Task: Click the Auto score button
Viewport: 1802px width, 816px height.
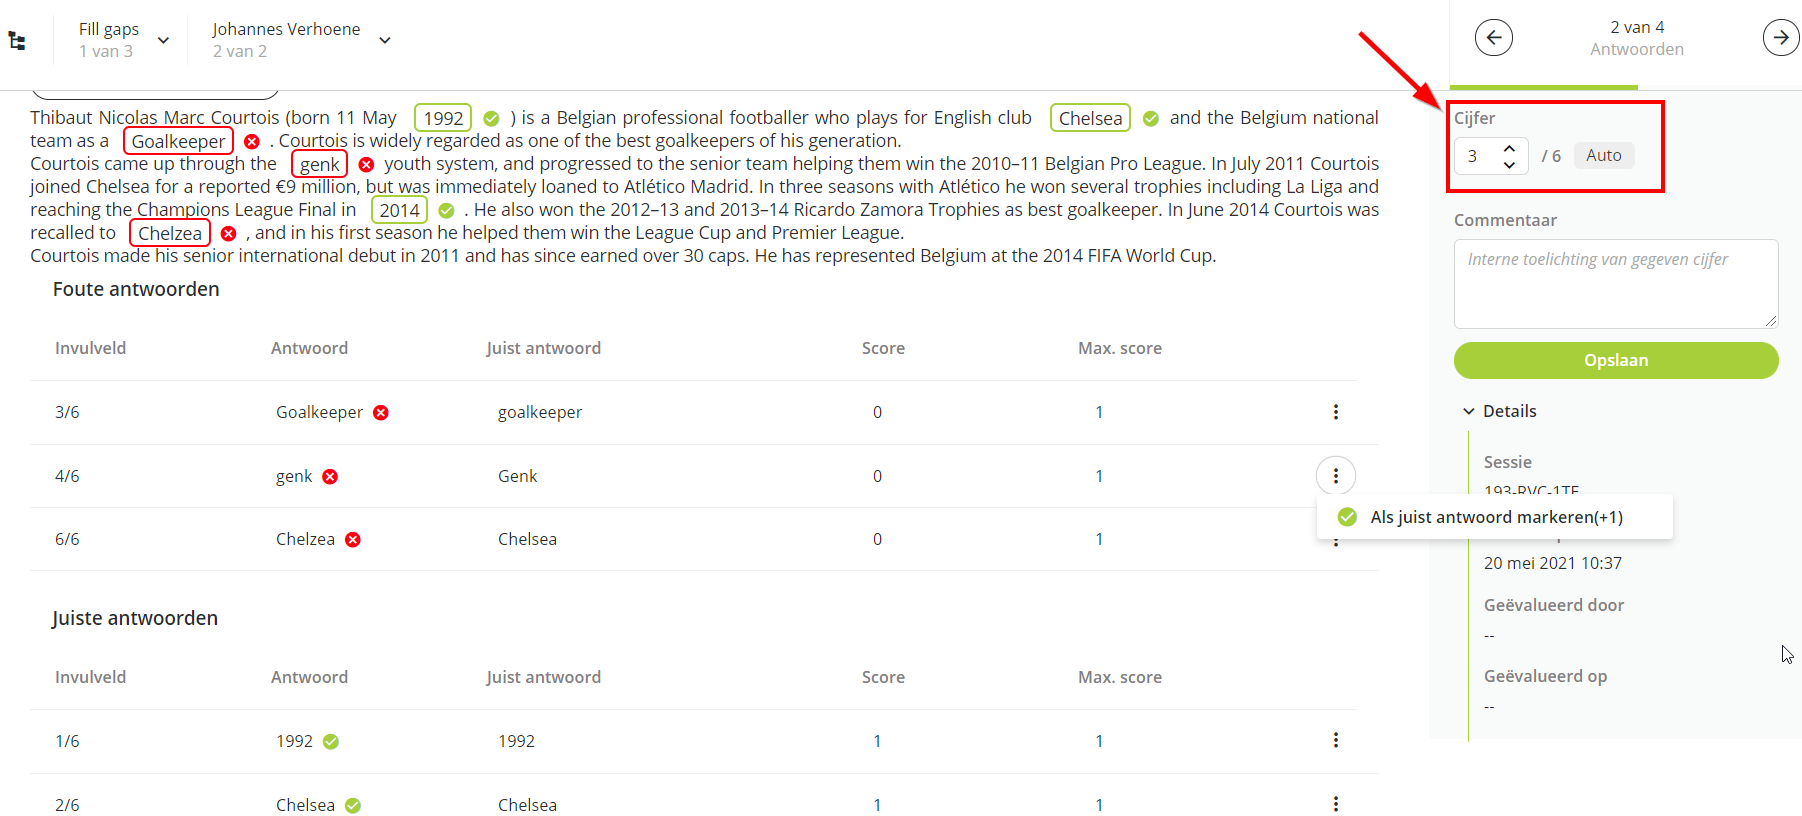Action: (1603, 155)
